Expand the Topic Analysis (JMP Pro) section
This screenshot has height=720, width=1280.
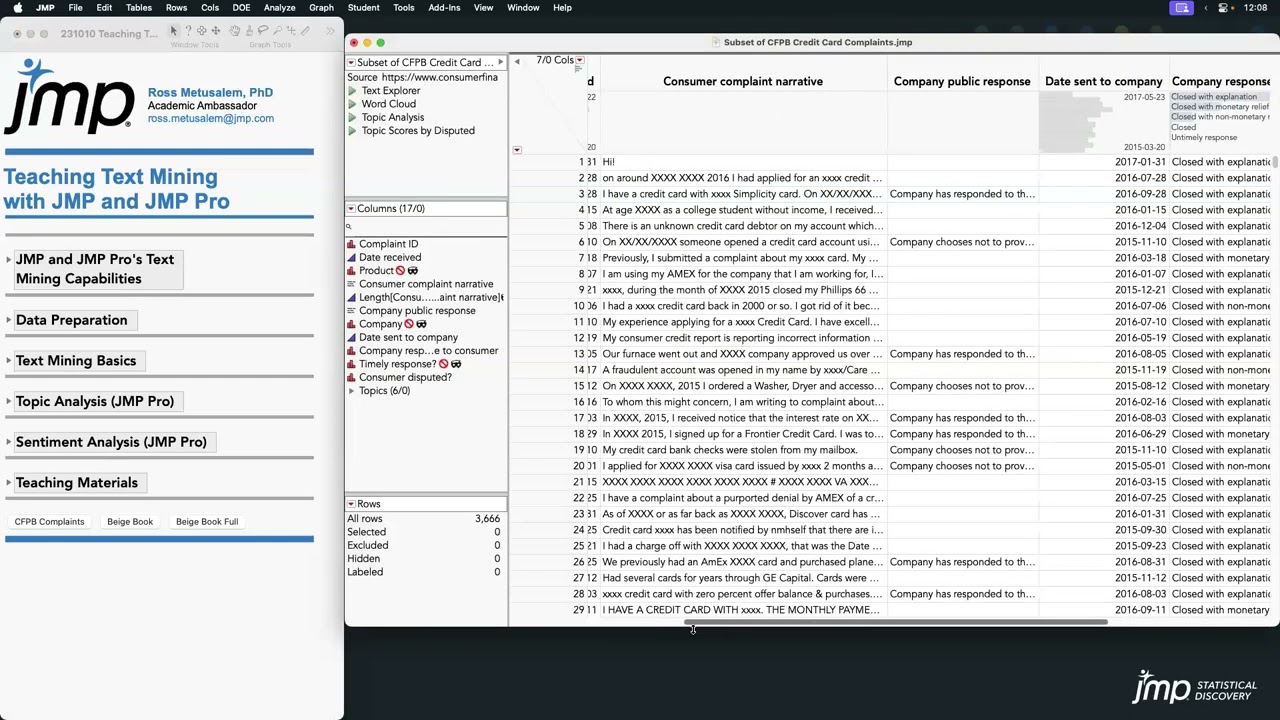(x=9, y=402)
